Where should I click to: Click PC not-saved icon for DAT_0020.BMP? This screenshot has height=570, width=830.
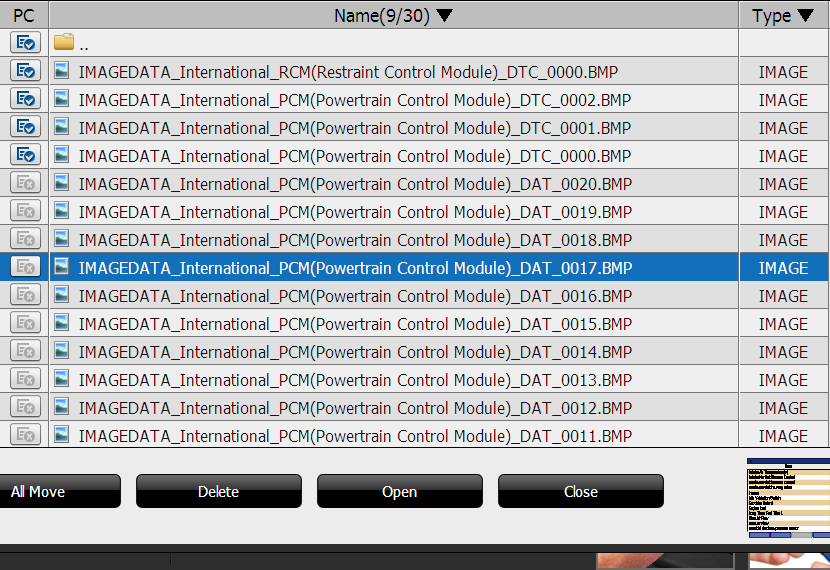(x=25, y=183)
